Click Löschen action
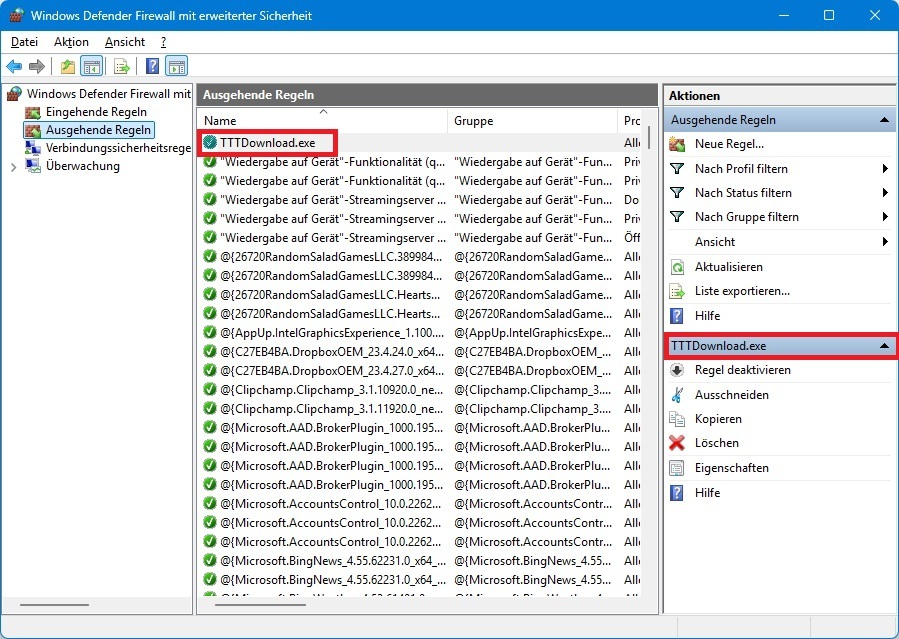Image resolution: width=899 pixels, height=639 pixels. (717, 443)
